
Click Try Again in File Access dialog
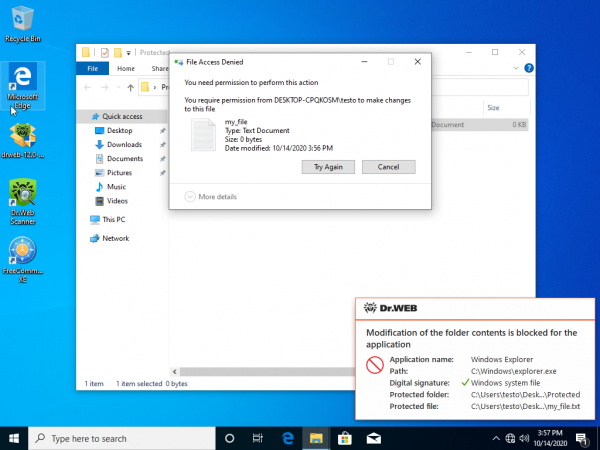click(x=327, y=167)
